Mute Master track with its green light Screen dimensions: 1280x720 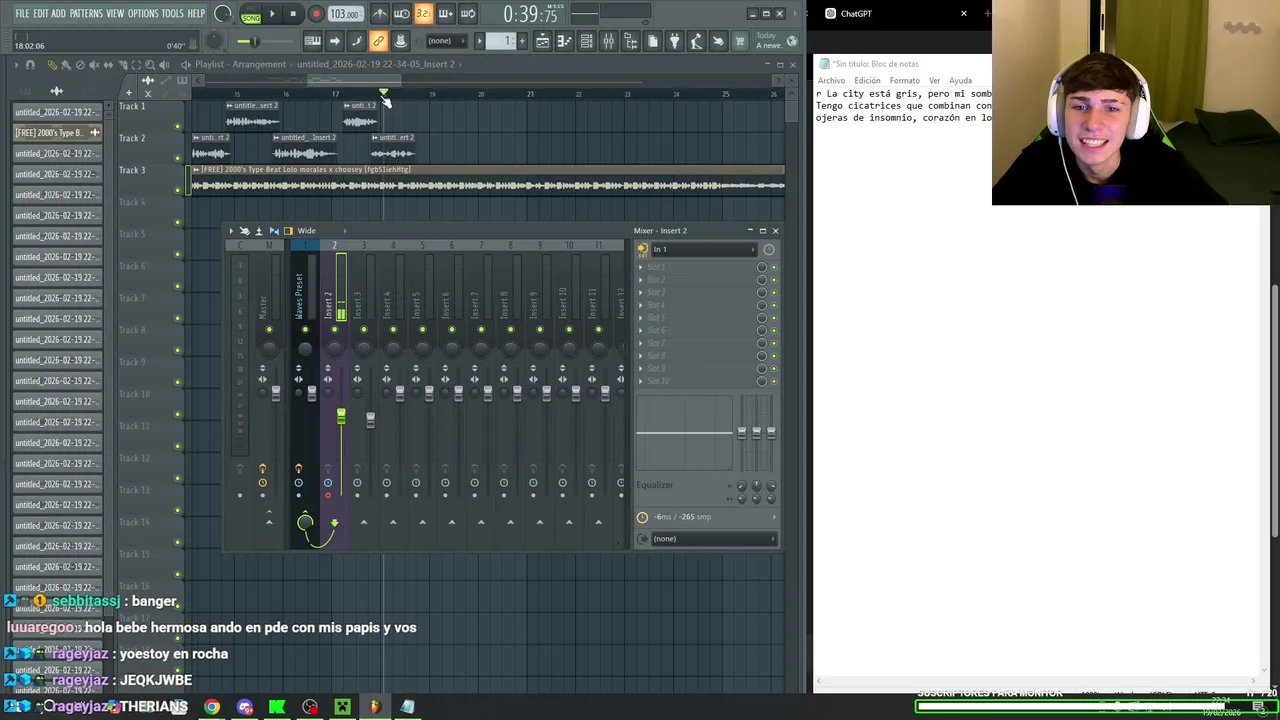pos(269,329)
